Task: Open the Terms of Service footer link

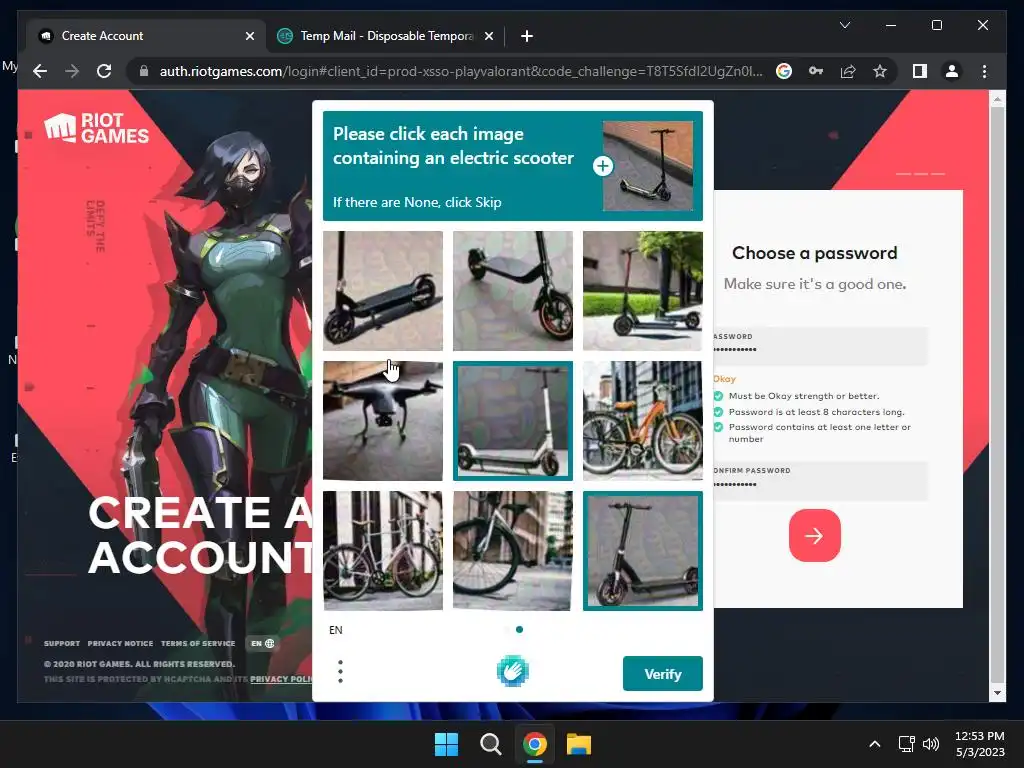Action: pyautogui.click(x=198, y=643)
